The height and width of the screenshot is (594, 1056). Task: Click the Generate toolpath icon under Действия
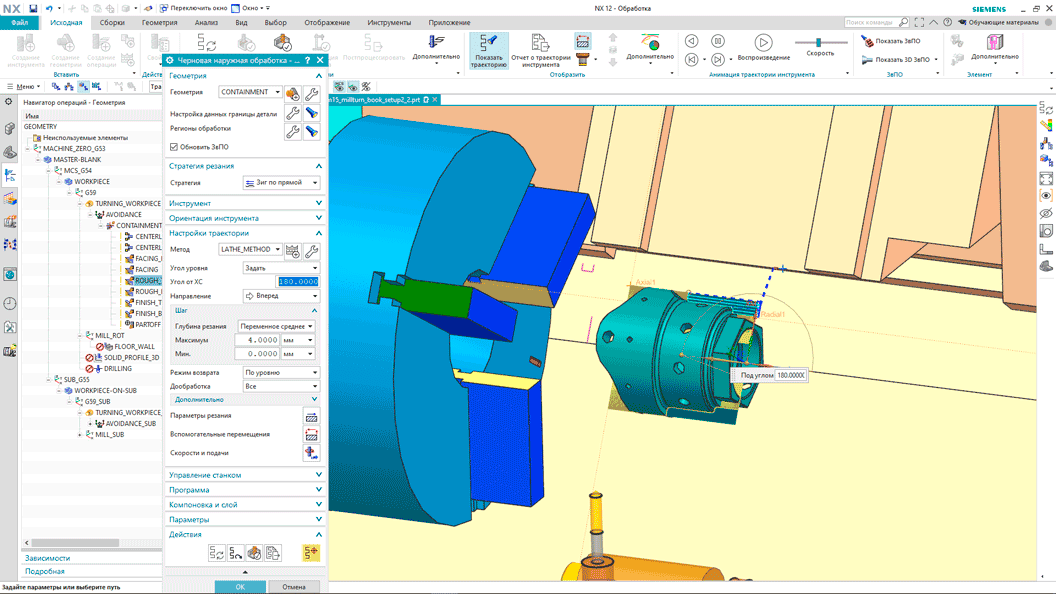tap(216, 553)
